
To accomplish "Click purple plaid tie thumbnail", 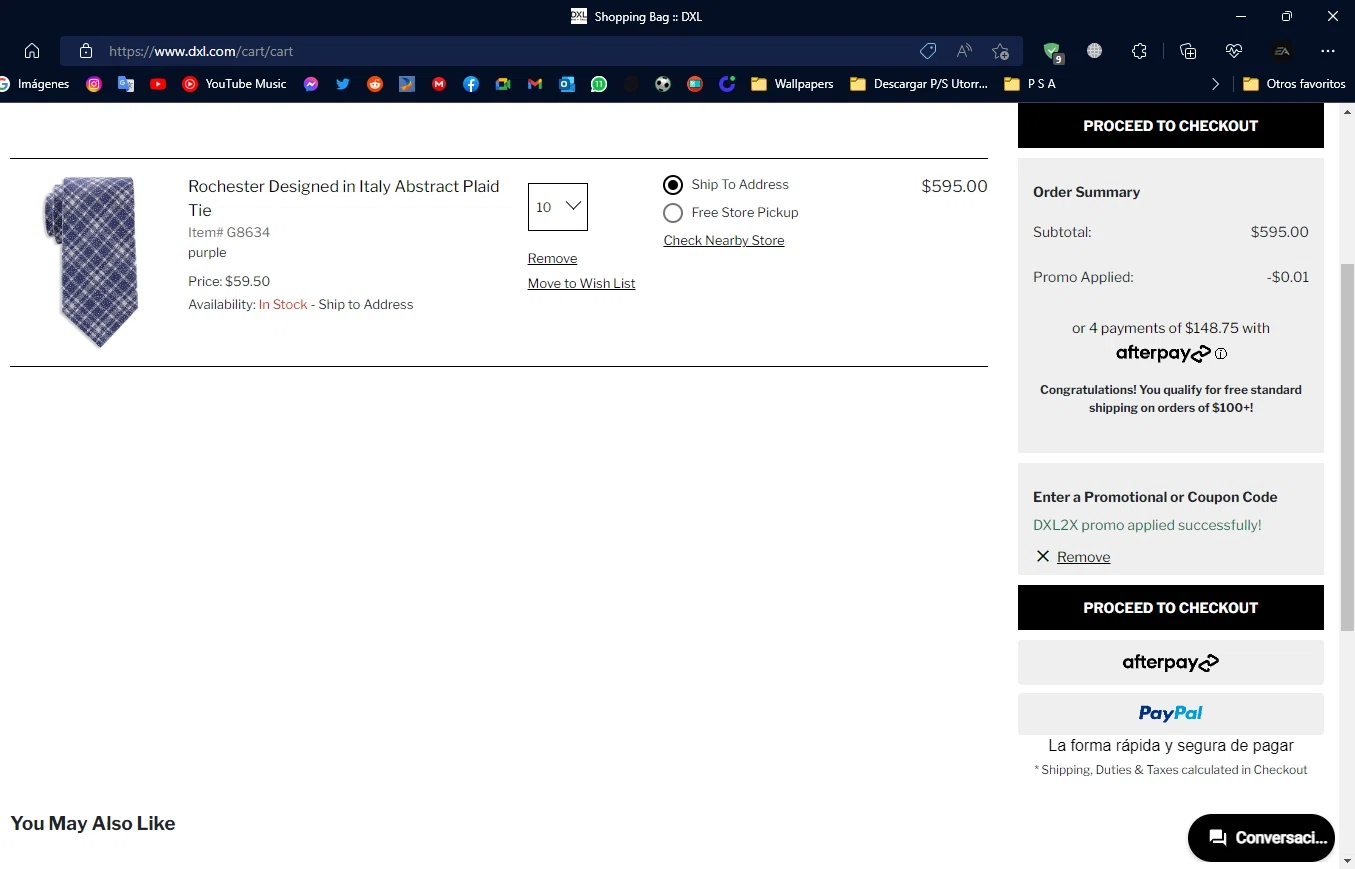I will click(90, 262).
